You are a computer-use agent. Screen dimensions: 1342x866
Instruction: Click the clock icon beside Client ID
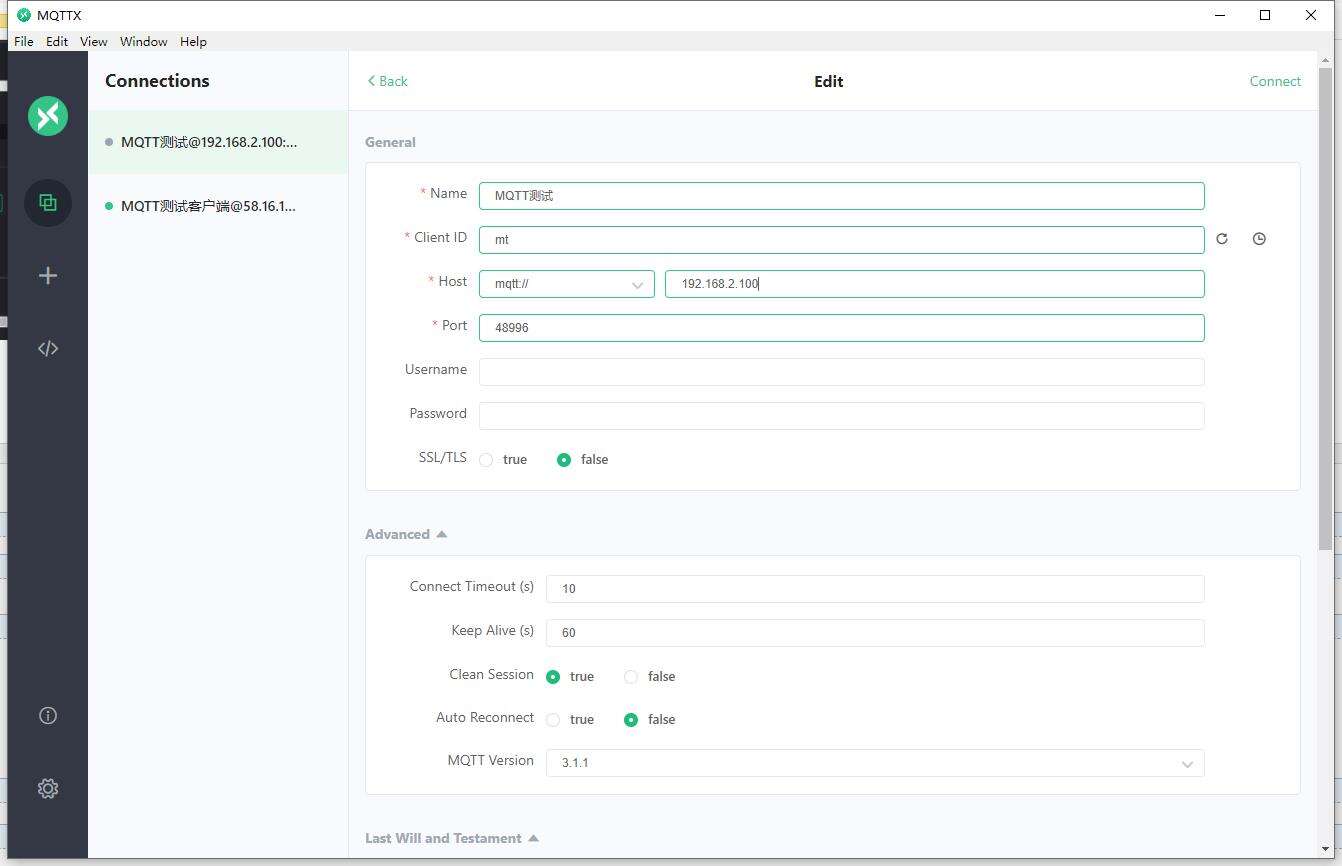pos(1259,239)
